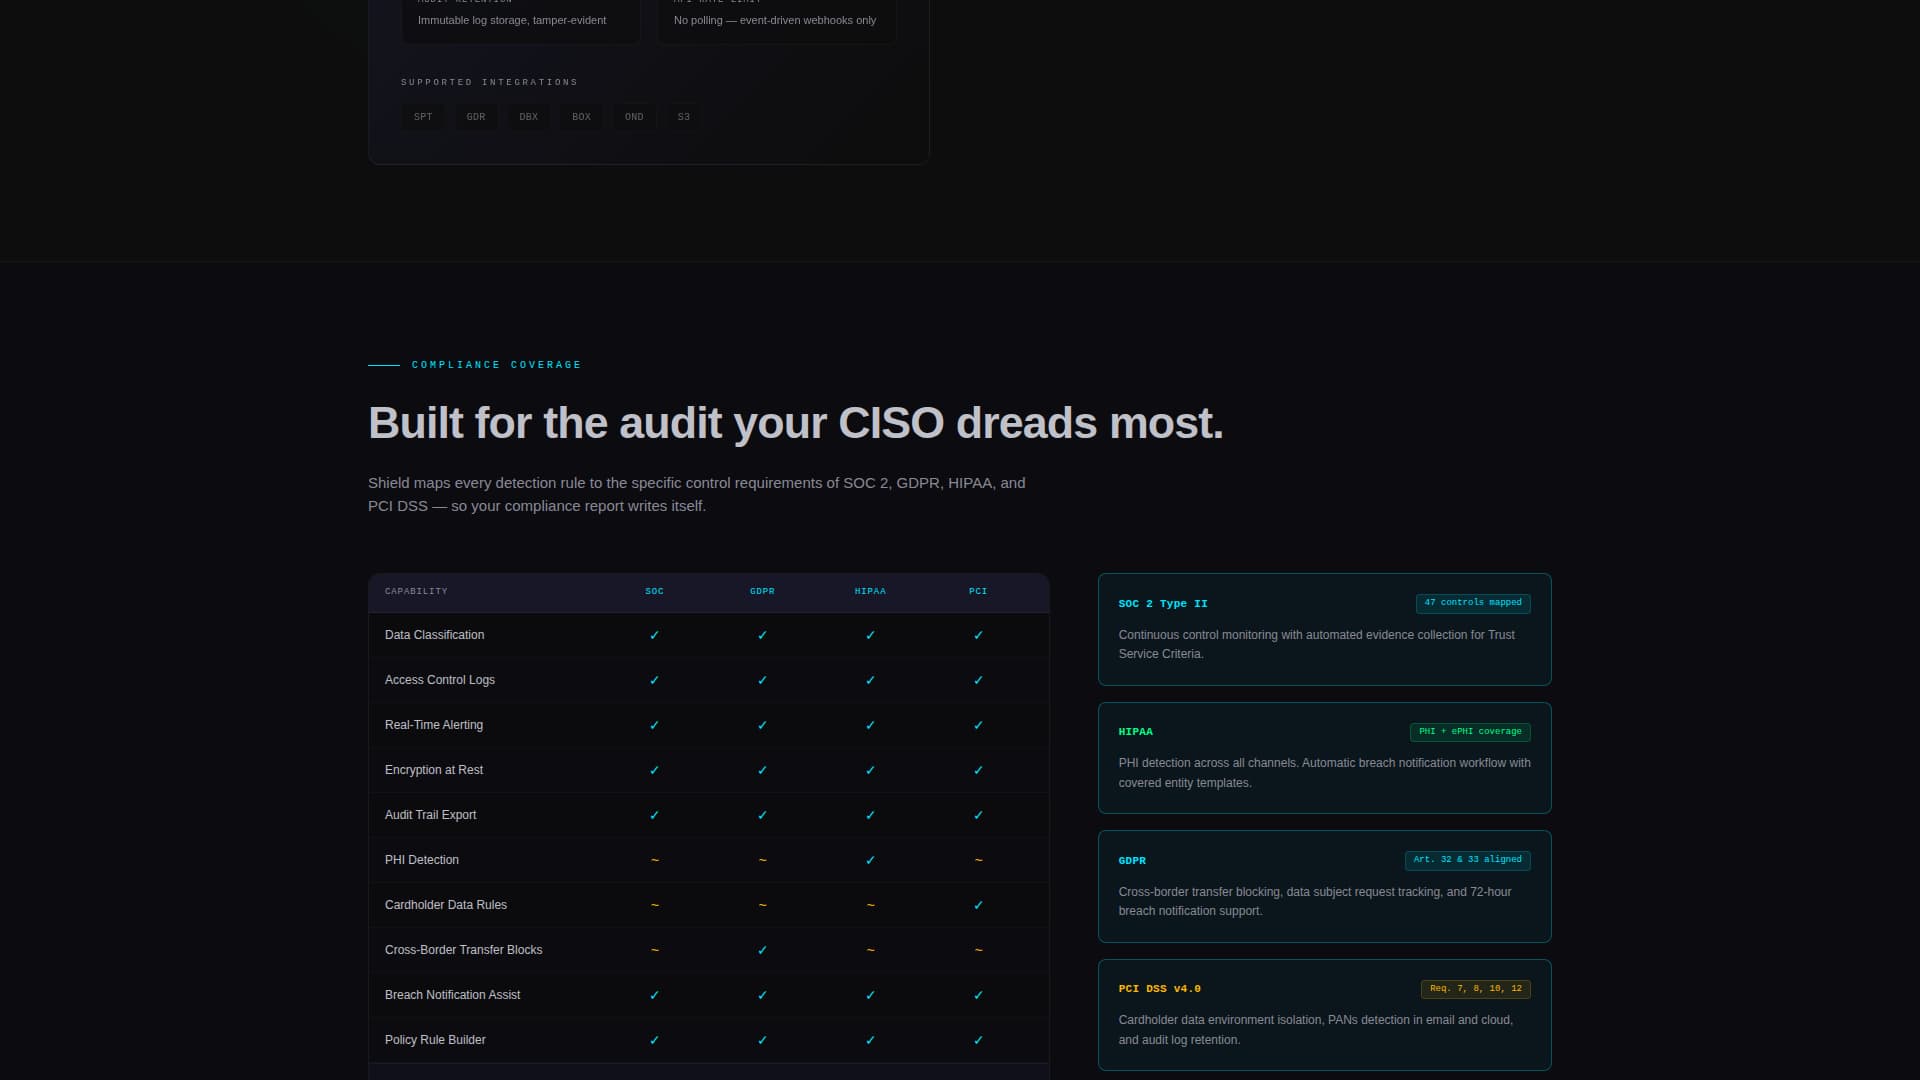1920x1080 pixels.
Task: Click the HIPAA partial tilde for Cardholder Data Rules
Action: pos(870,905)
